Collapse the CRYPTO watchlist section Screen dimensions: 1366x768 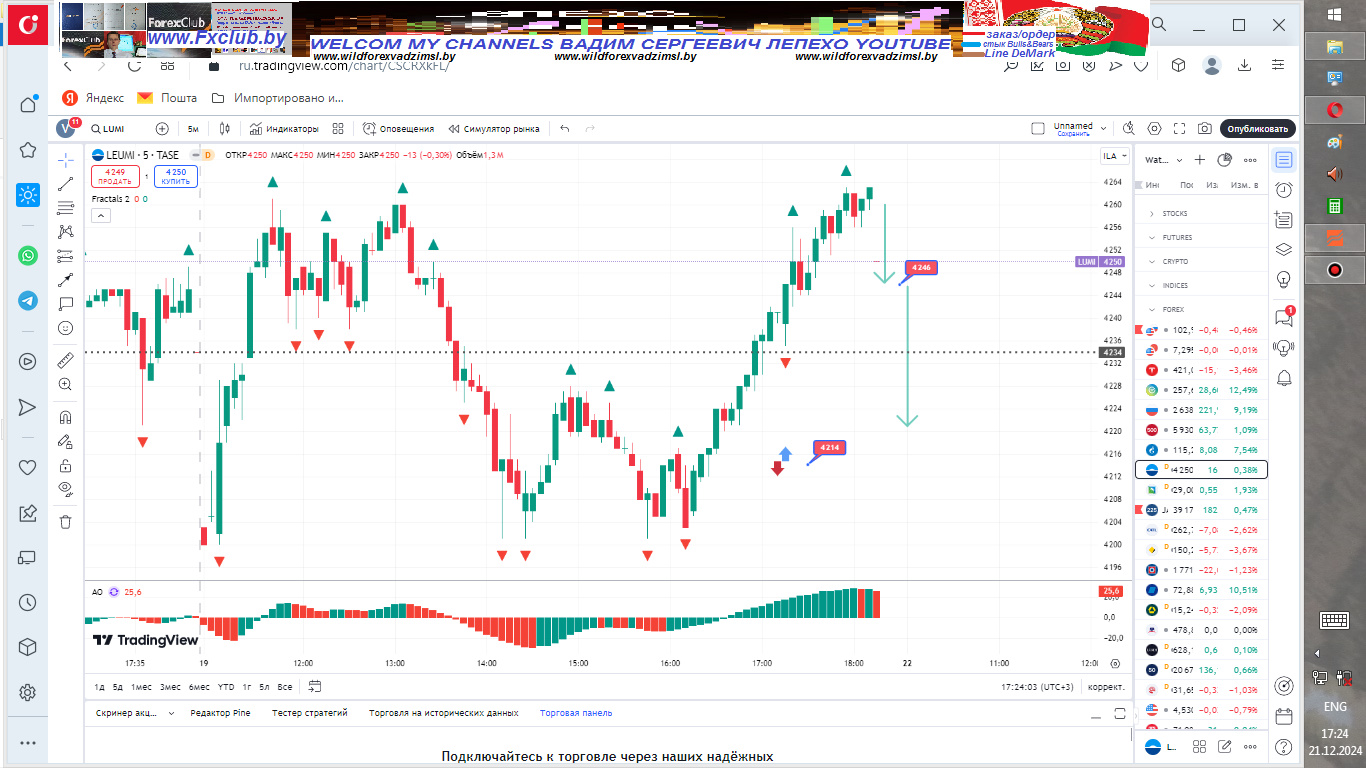tap(1151, 262)
